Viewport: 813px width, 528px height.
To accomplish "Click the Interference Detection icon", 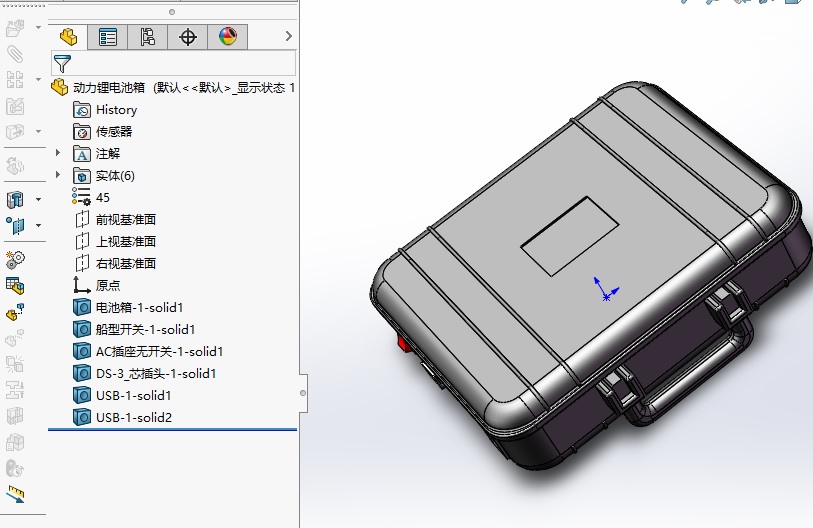I will click(15, 364).
